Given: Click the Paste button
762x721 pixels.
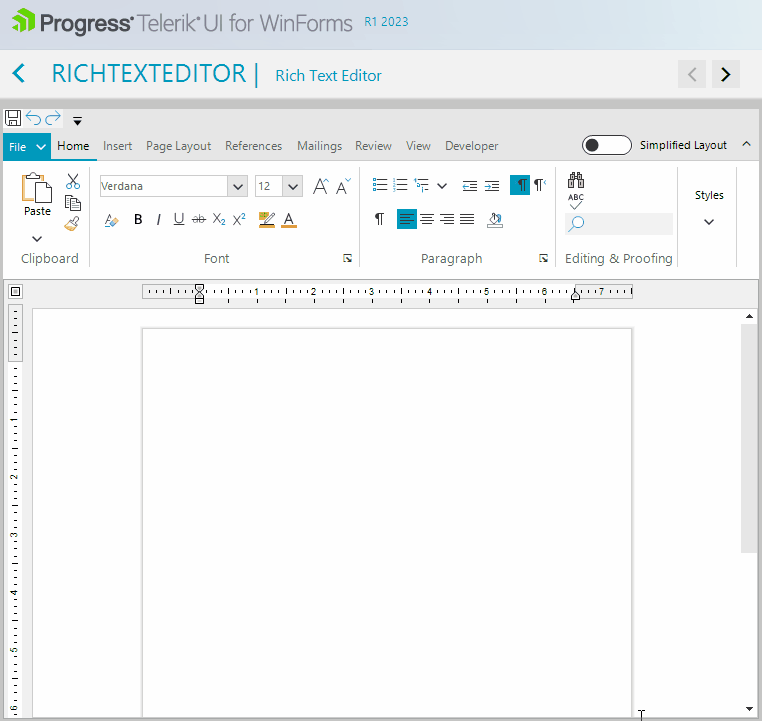Looking at the screenshot, I should [x=37, y=194].
